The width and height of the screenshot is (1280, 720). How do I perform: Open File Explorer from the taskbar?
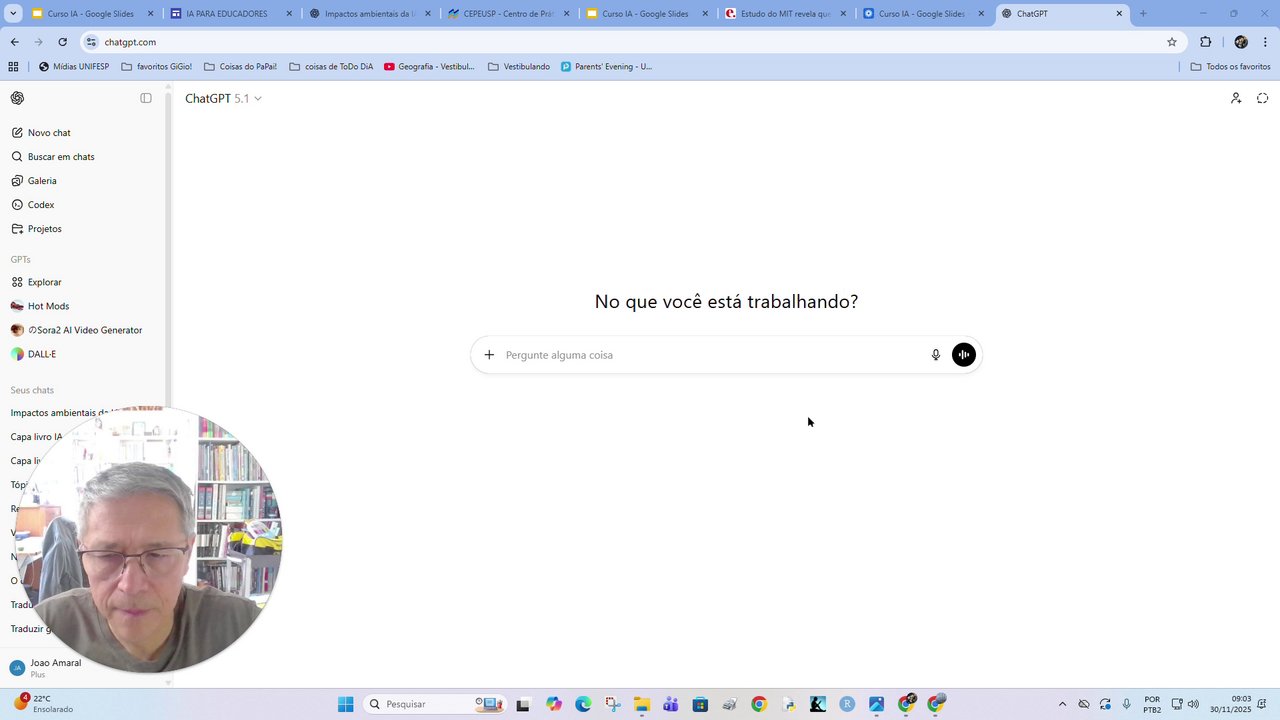pos(642,704)
